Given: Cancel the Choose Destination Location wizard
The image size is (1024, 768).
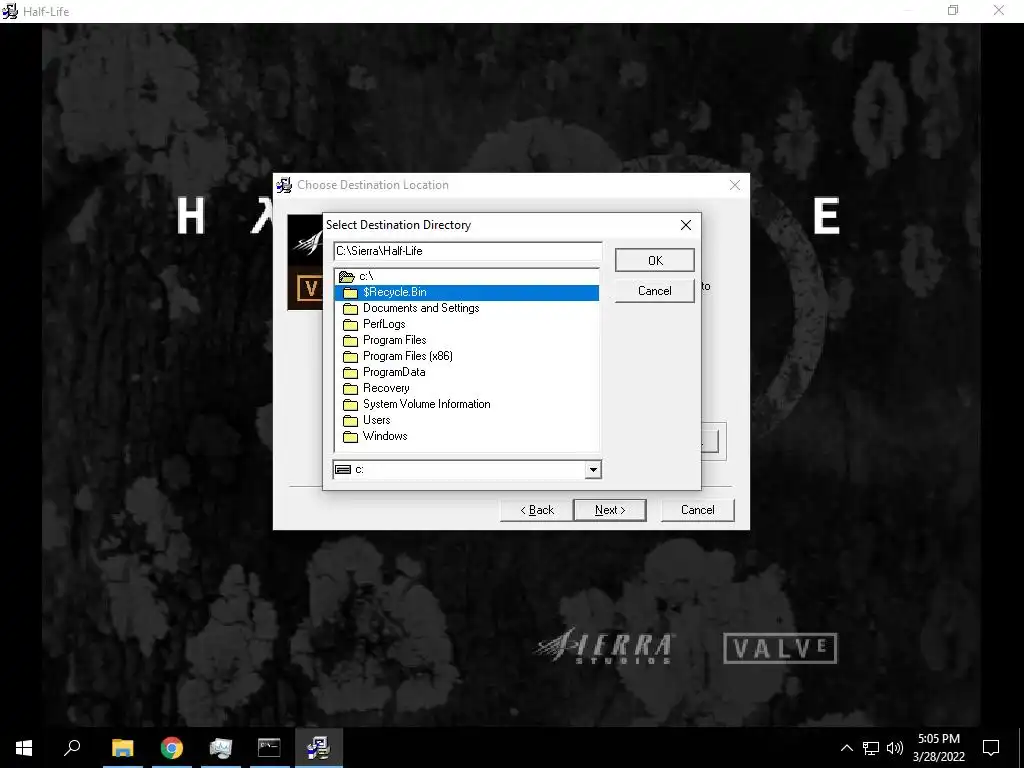Looking at the screenshot, I should tap(697, 510).
